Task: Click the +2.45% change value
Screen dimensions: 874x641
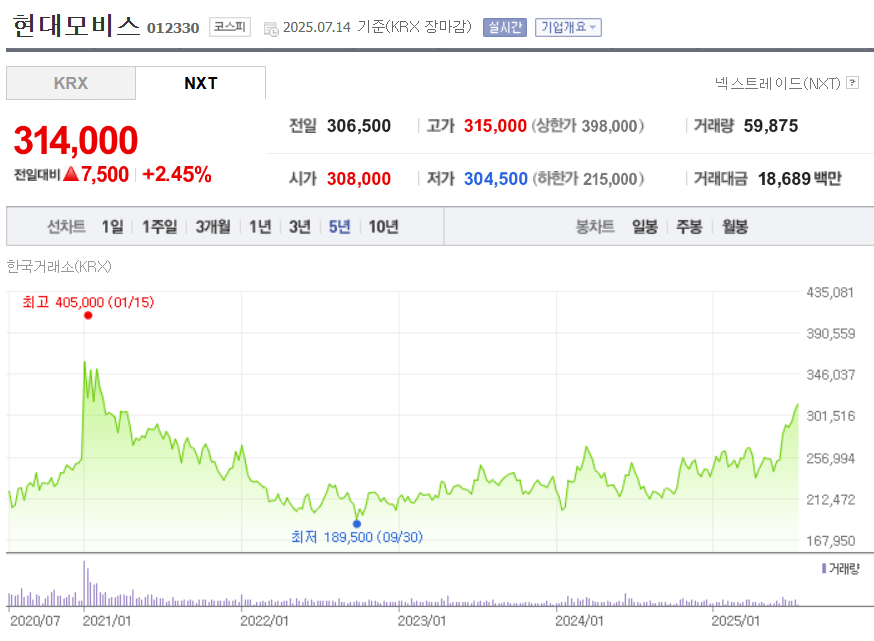Action: point(177,174)
